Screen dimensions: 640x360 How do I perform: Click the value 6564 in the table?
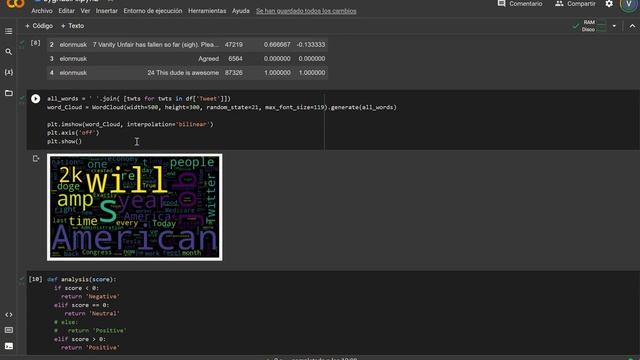click(236, 59)
